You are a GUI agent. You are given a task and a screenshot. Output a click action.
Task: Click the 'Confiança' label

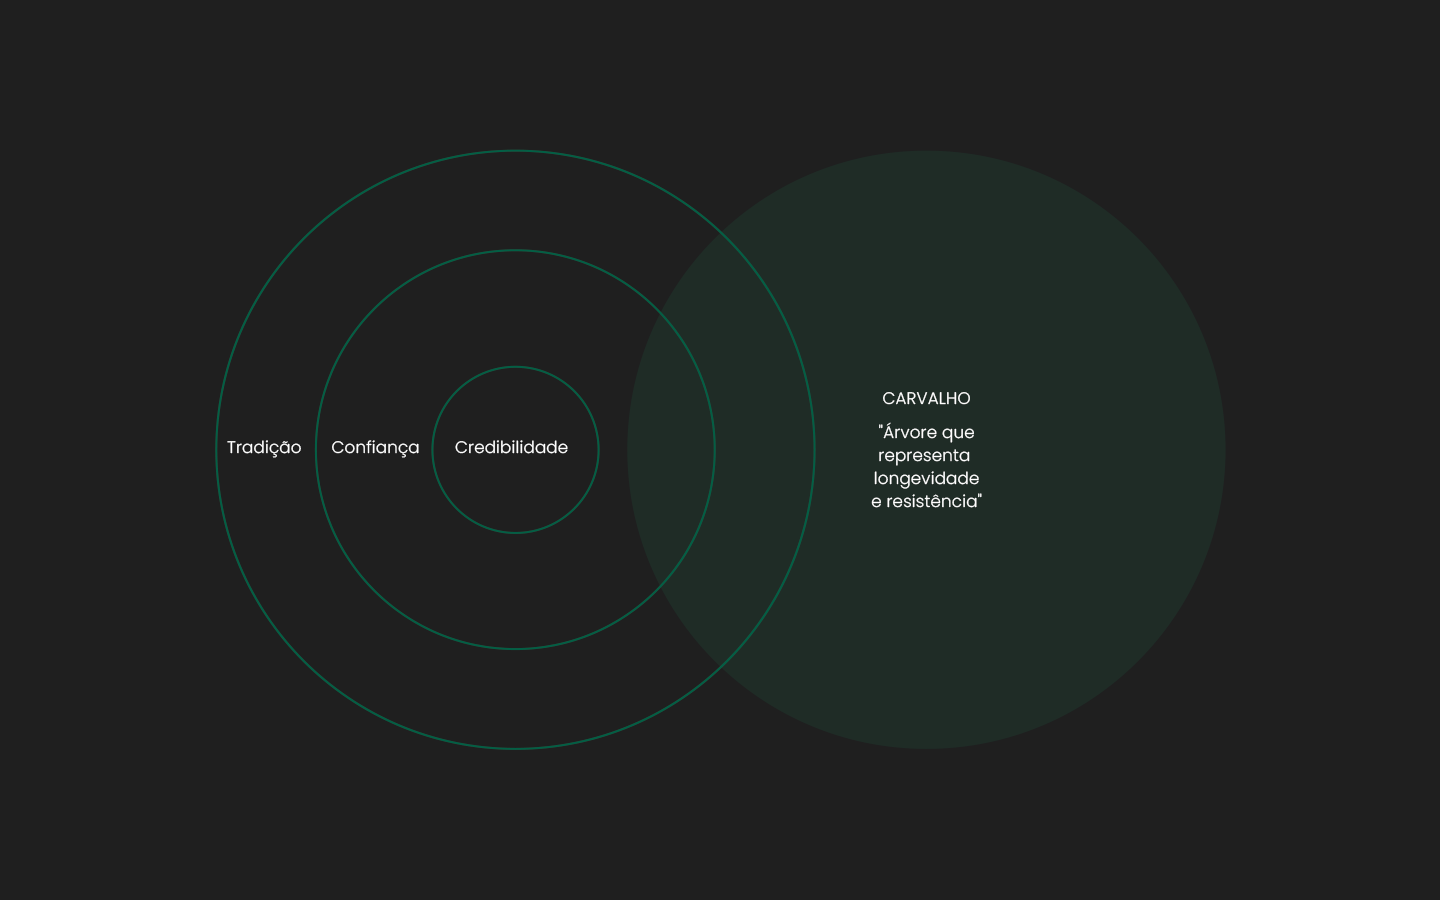(x=375, y=448)
